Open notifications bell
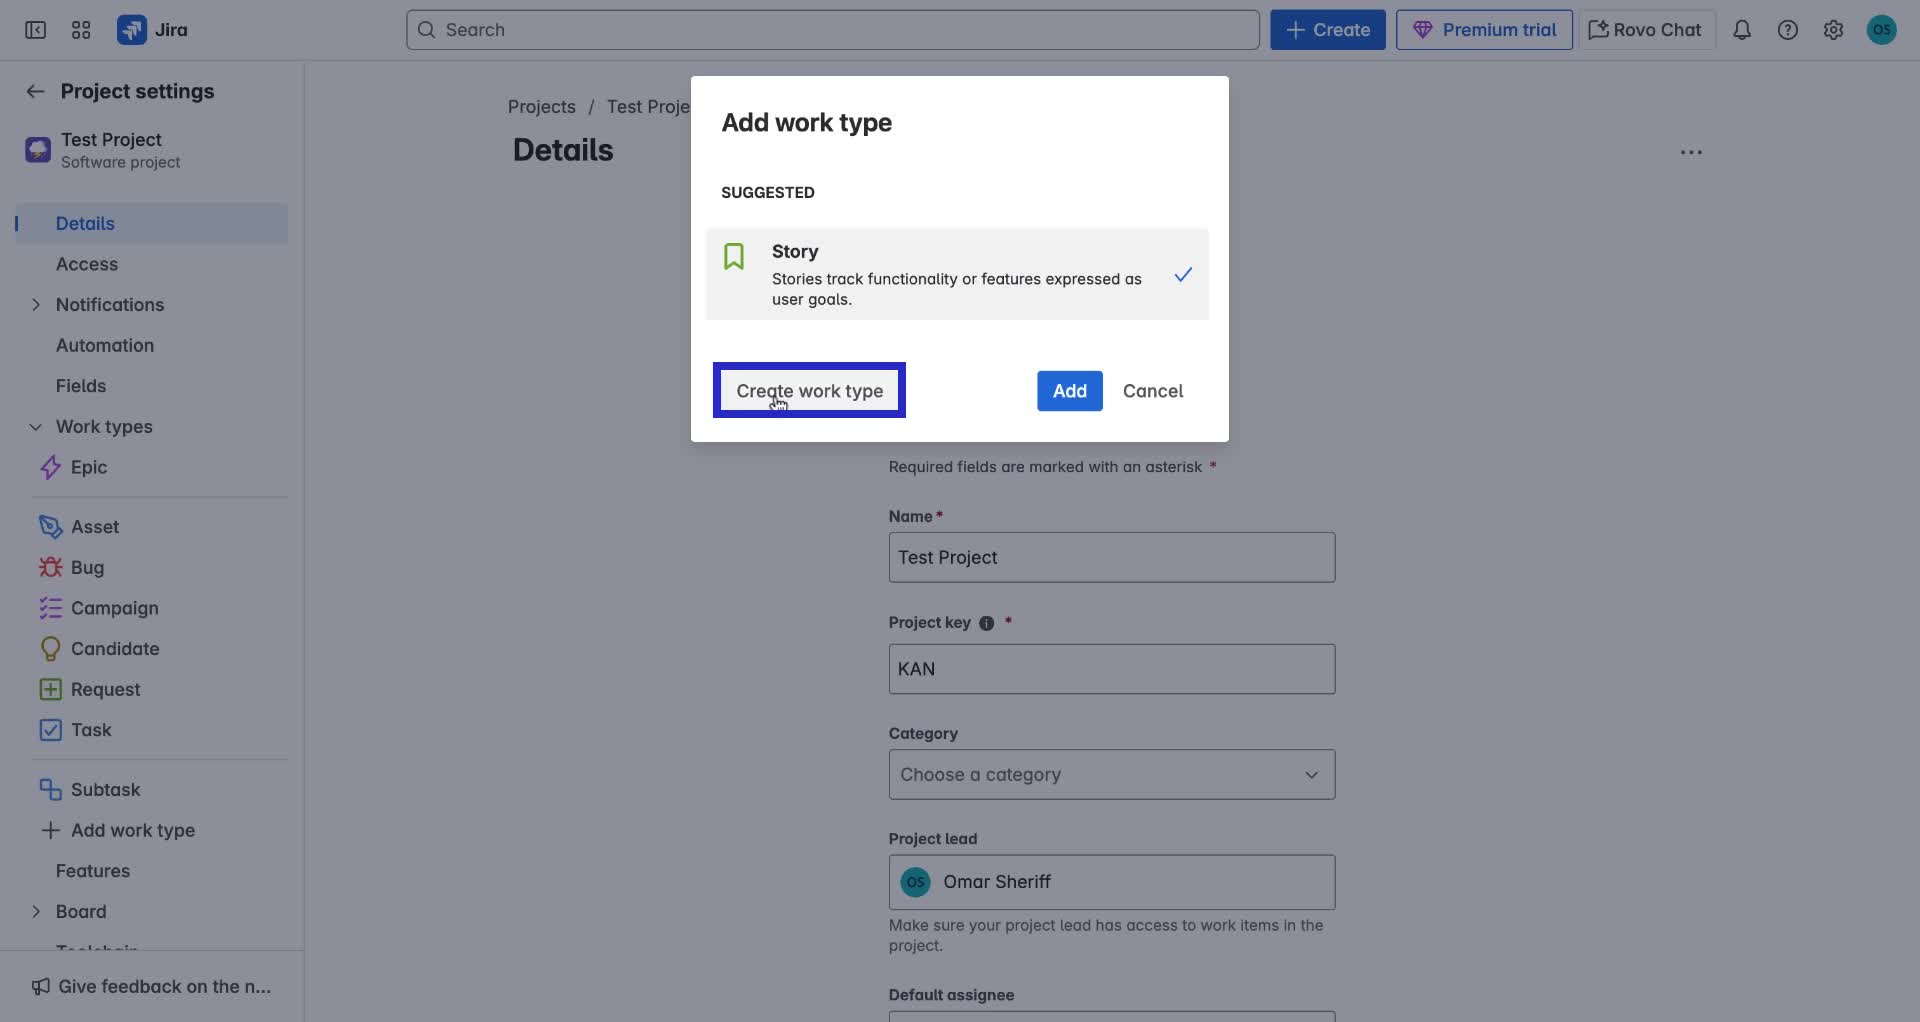 1742,30
